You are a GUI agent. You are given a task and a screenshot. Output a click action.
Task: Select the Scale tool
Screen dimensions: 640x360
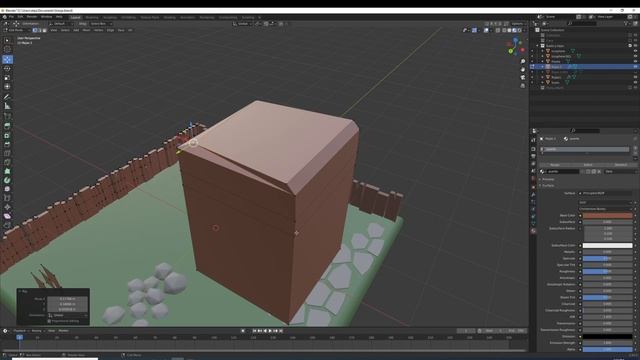(7, 78)
